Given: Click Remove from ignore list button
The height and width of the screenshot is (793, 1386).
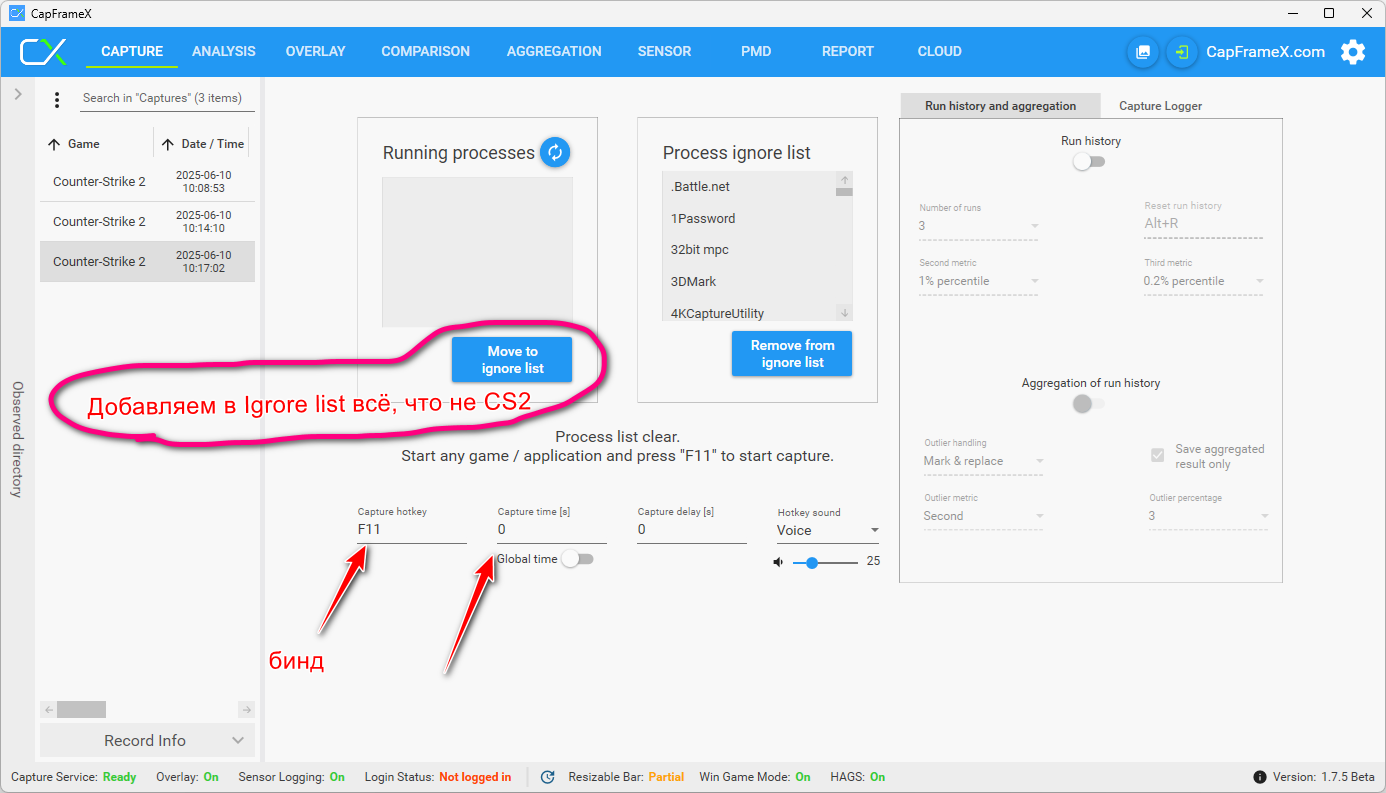Looking at the screenshot, I should (792, 354).
